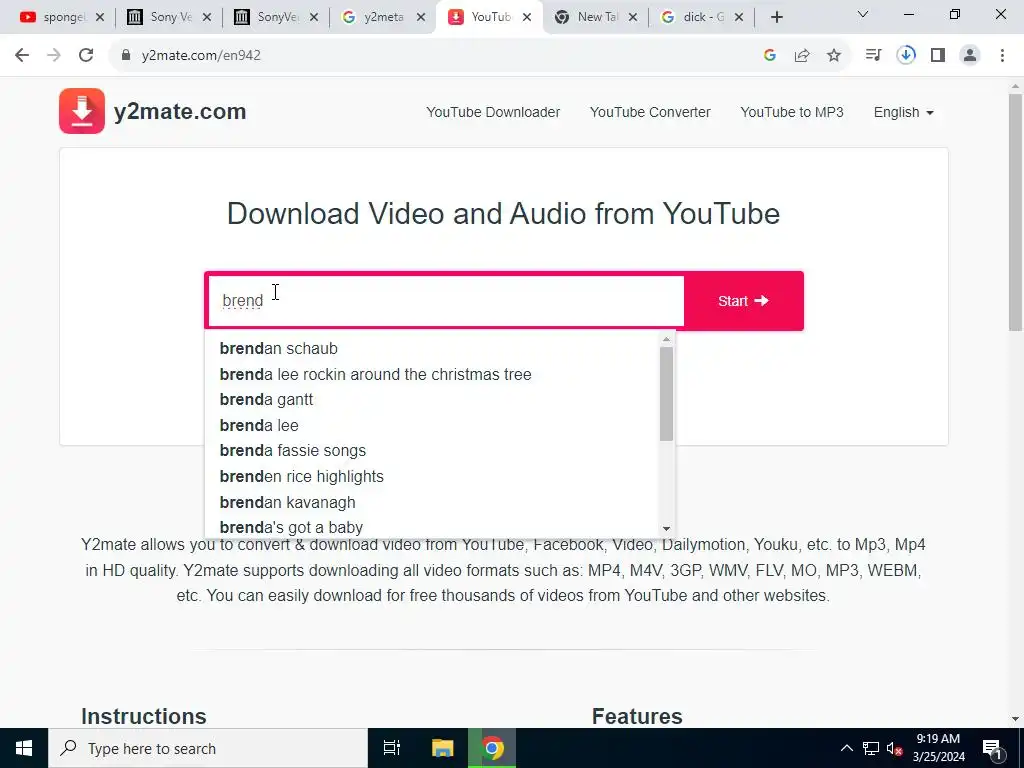Close the y2meta Google tab
This screenshot has height=768, width=1024.
click(x=421, y=18)
